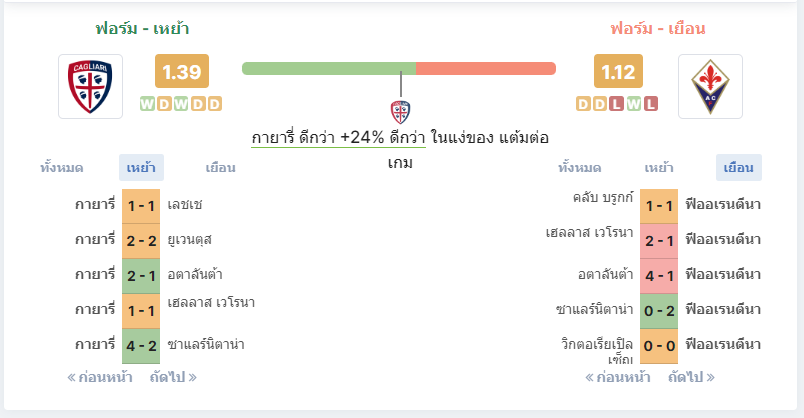This screenshot has width=804, height=418.
Task: Click green section of form comparison bar
Action: click(x=329, y=68)
